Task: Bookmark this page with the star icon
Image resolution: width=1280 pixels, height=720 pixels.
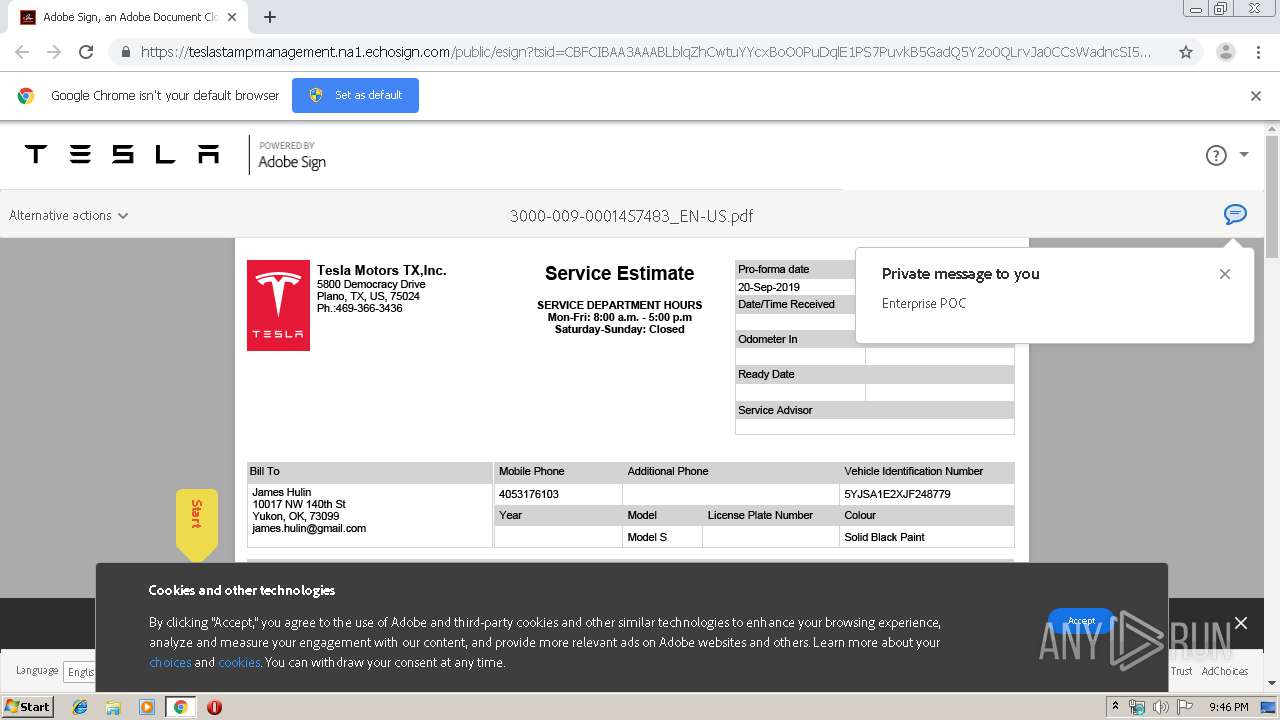Action: pyautogui.click(x=1186, y=52)
